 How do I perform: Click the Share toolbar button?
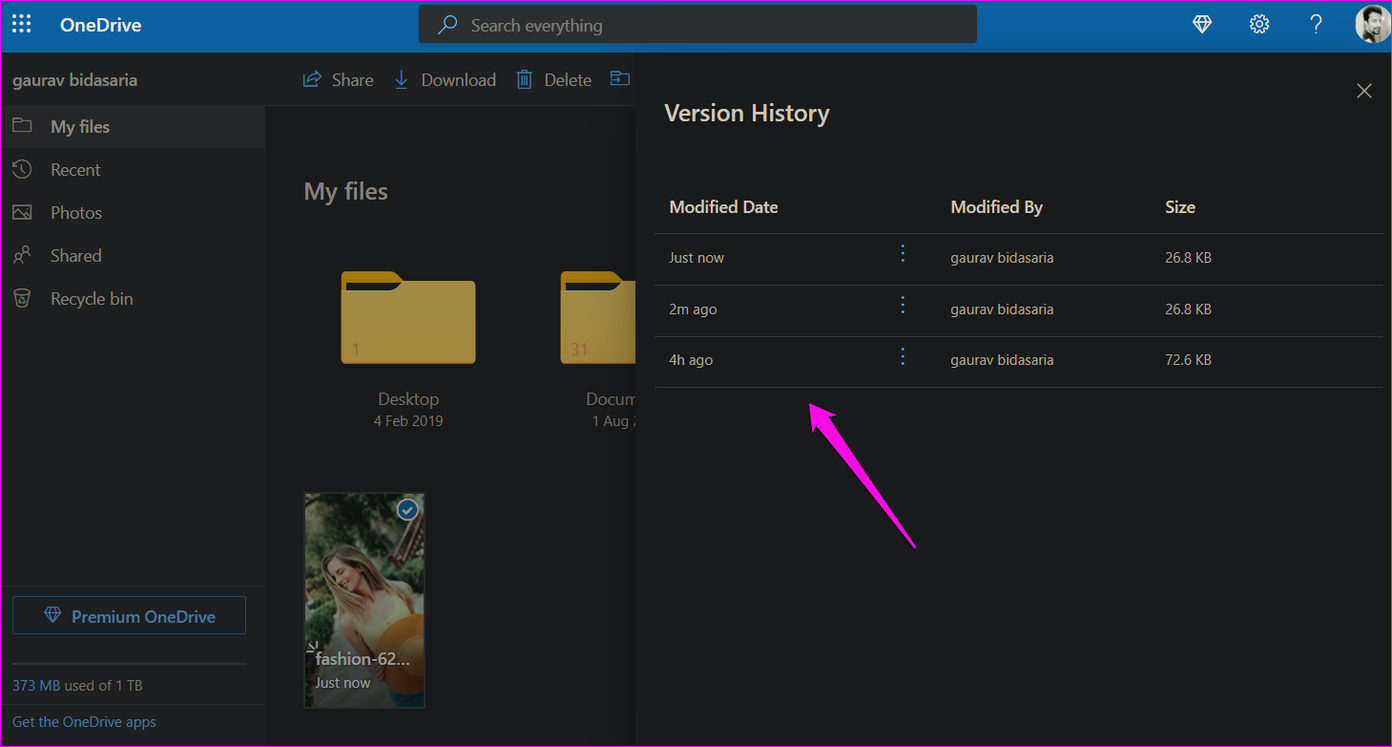click(338, 80)
